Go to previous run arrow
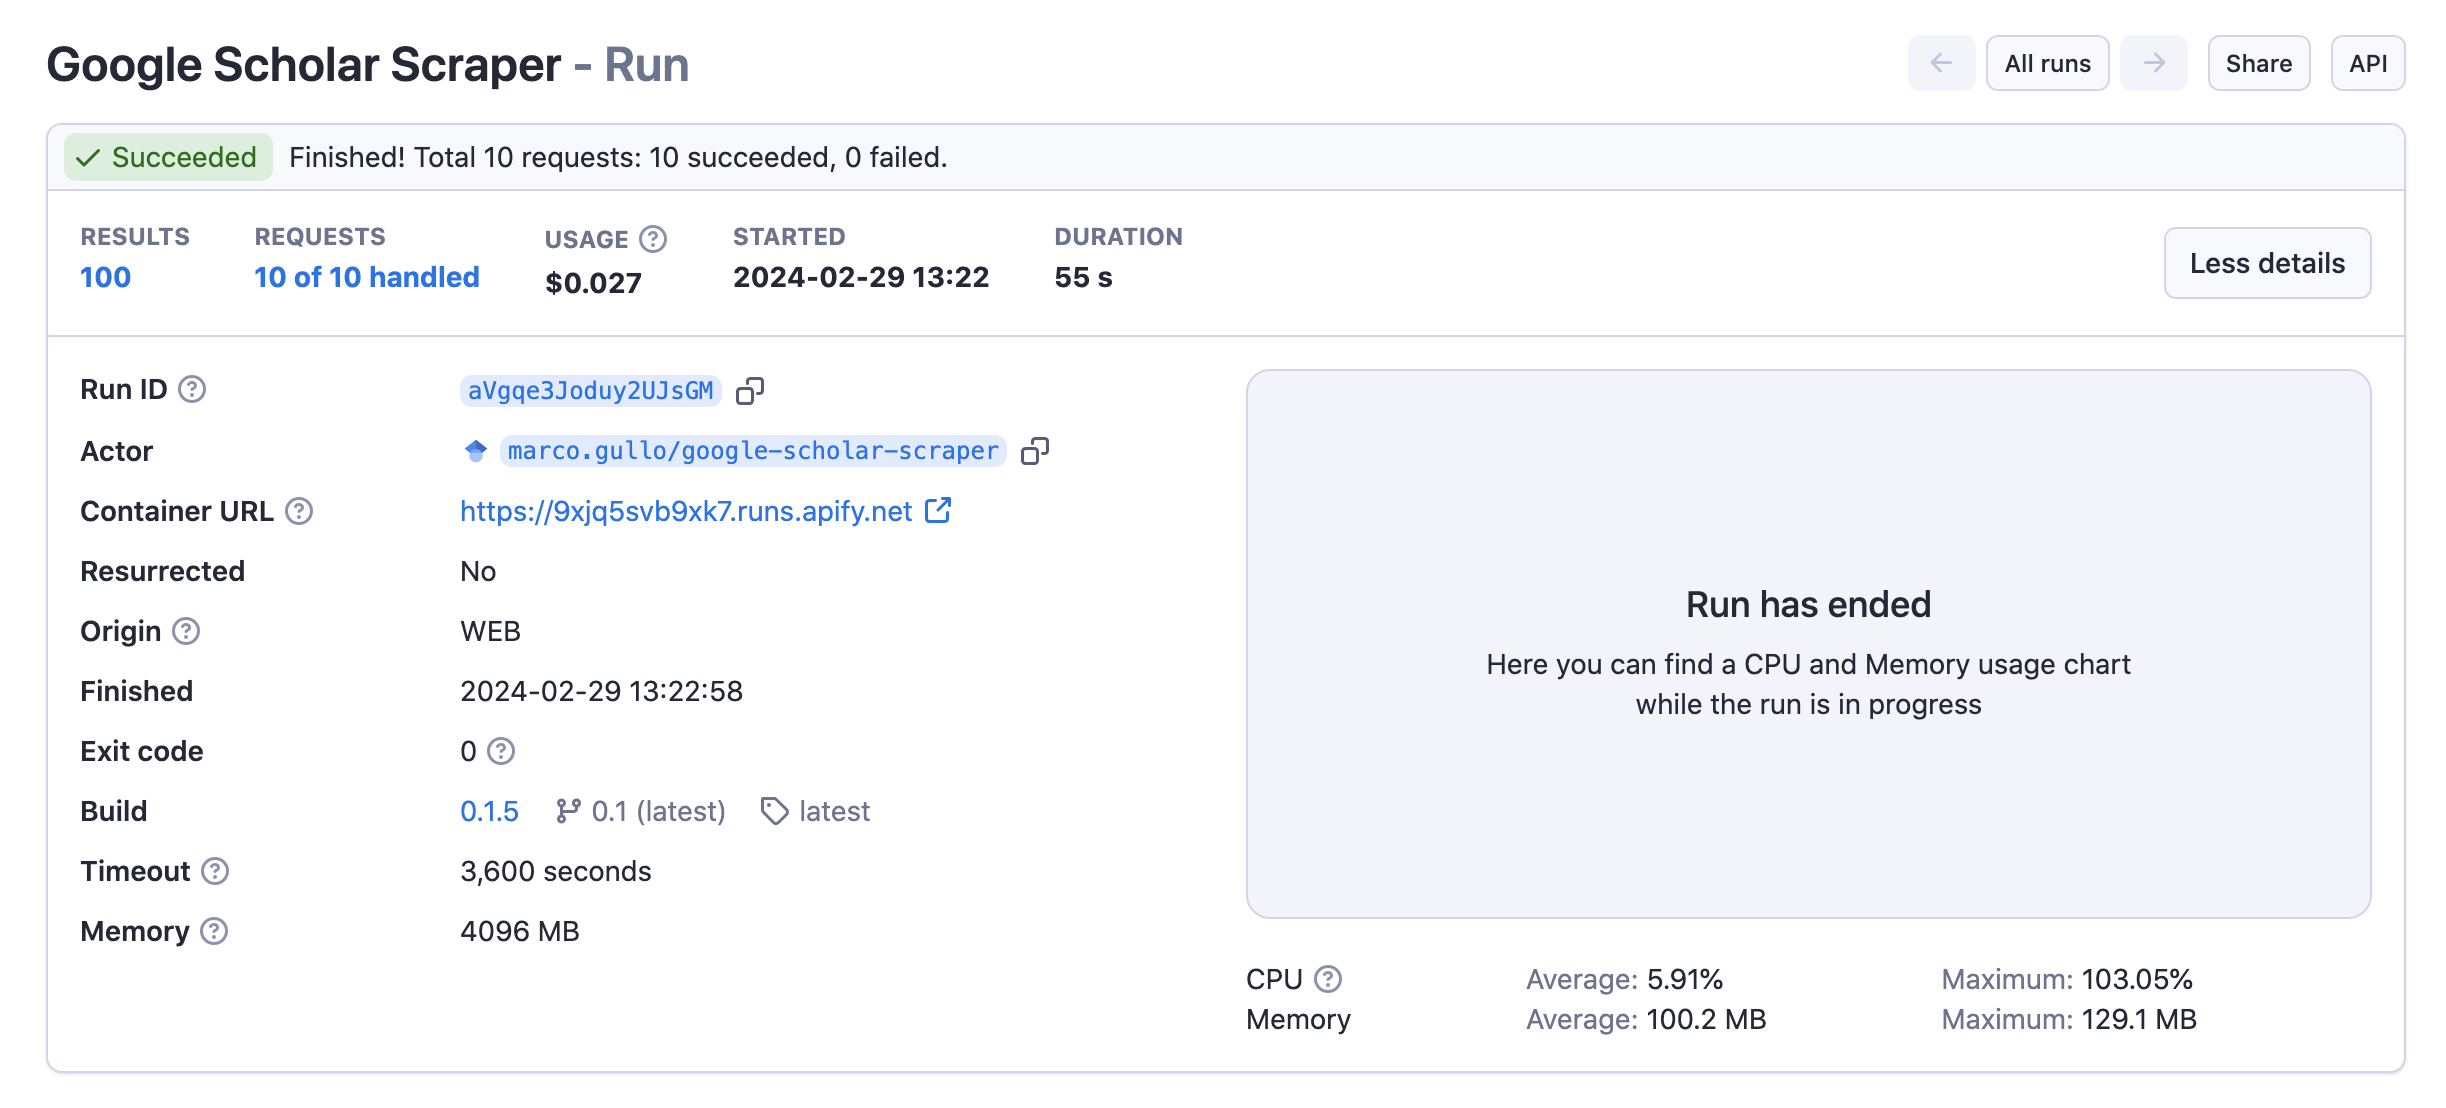2446x1108 pixels. 1940,63
